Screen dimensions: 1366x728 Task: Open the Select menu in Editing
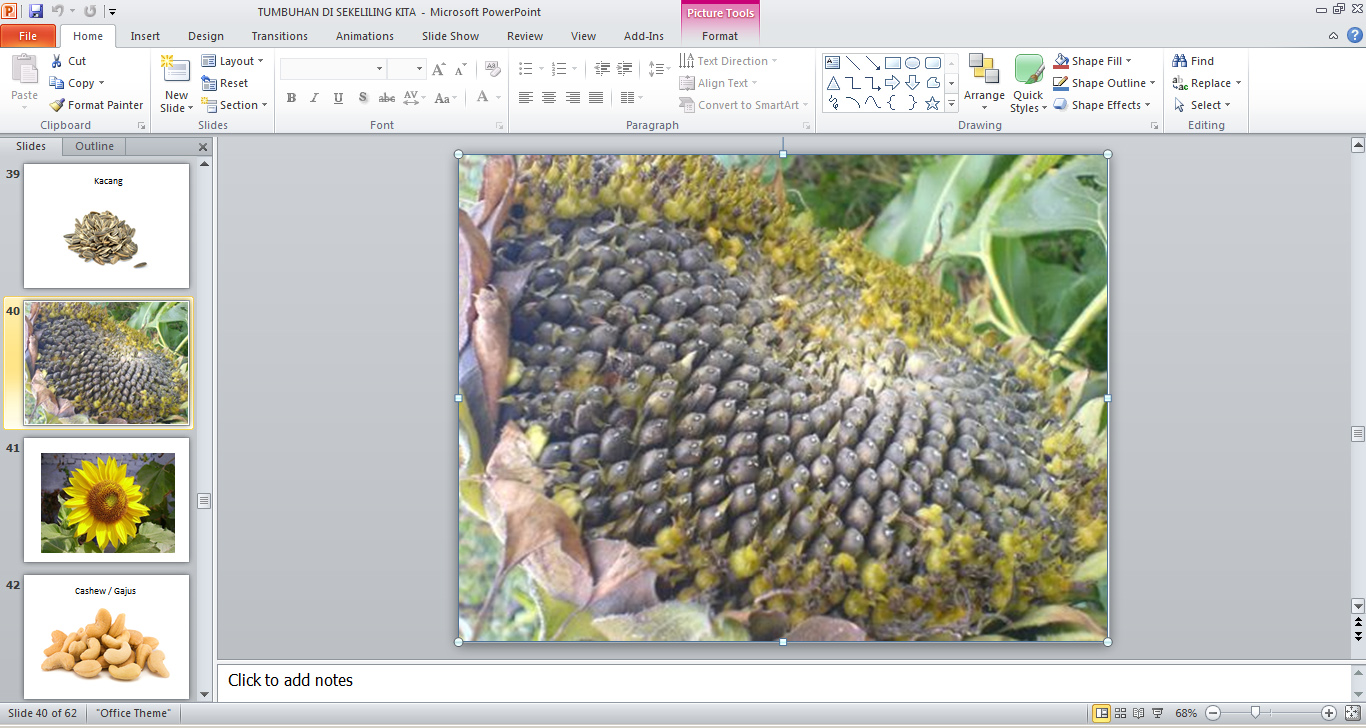tap(1201, 105)
